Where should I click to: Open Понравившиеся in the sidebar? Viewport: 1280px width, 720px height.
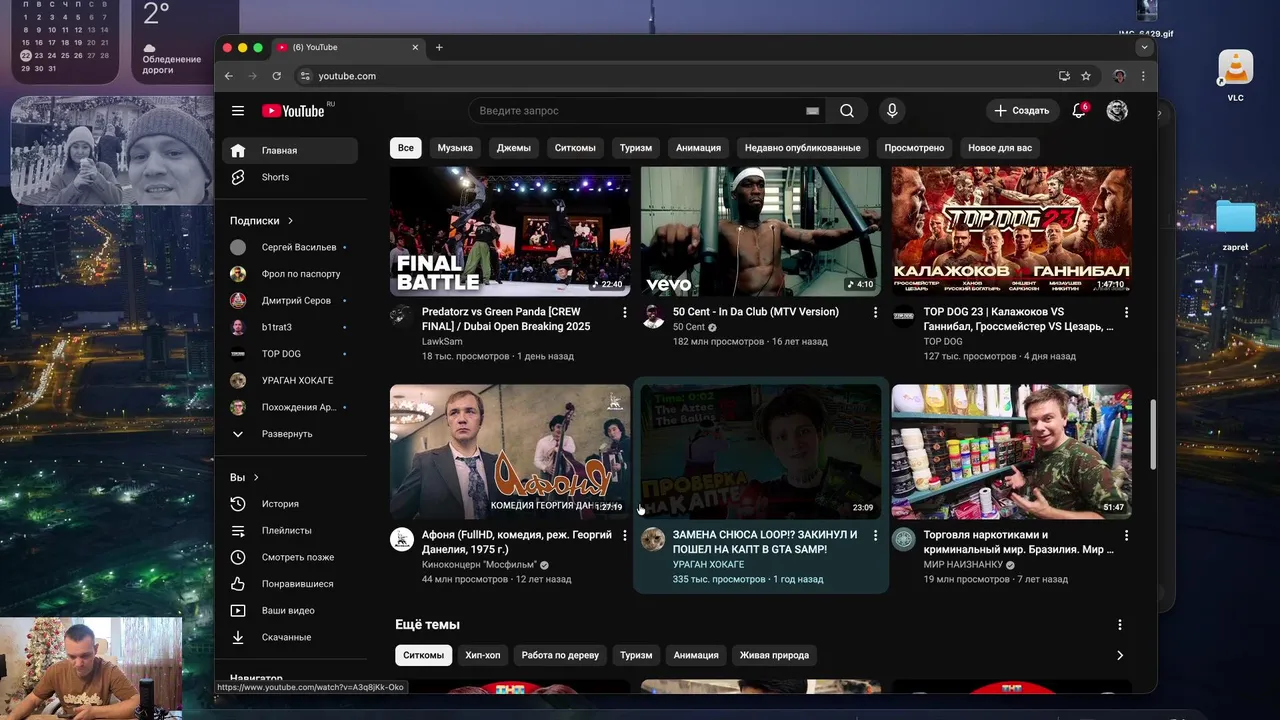[290, 584]
